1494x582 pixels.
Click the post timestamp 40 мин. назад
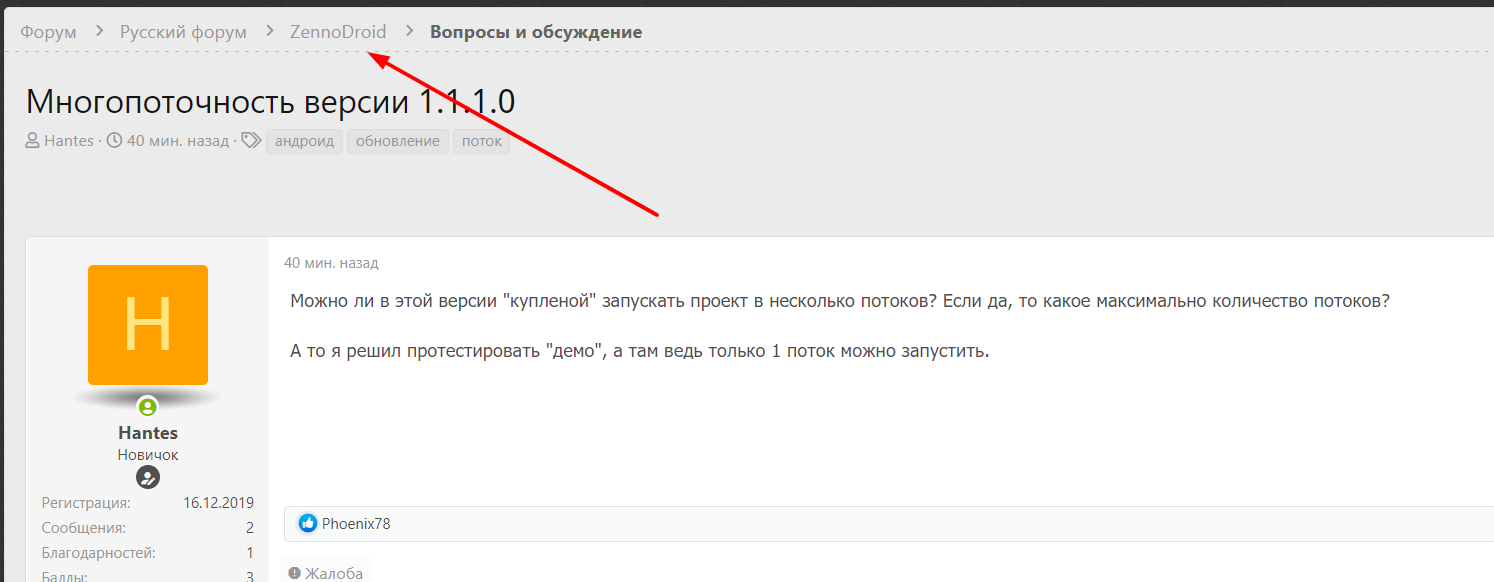point(331,264)
